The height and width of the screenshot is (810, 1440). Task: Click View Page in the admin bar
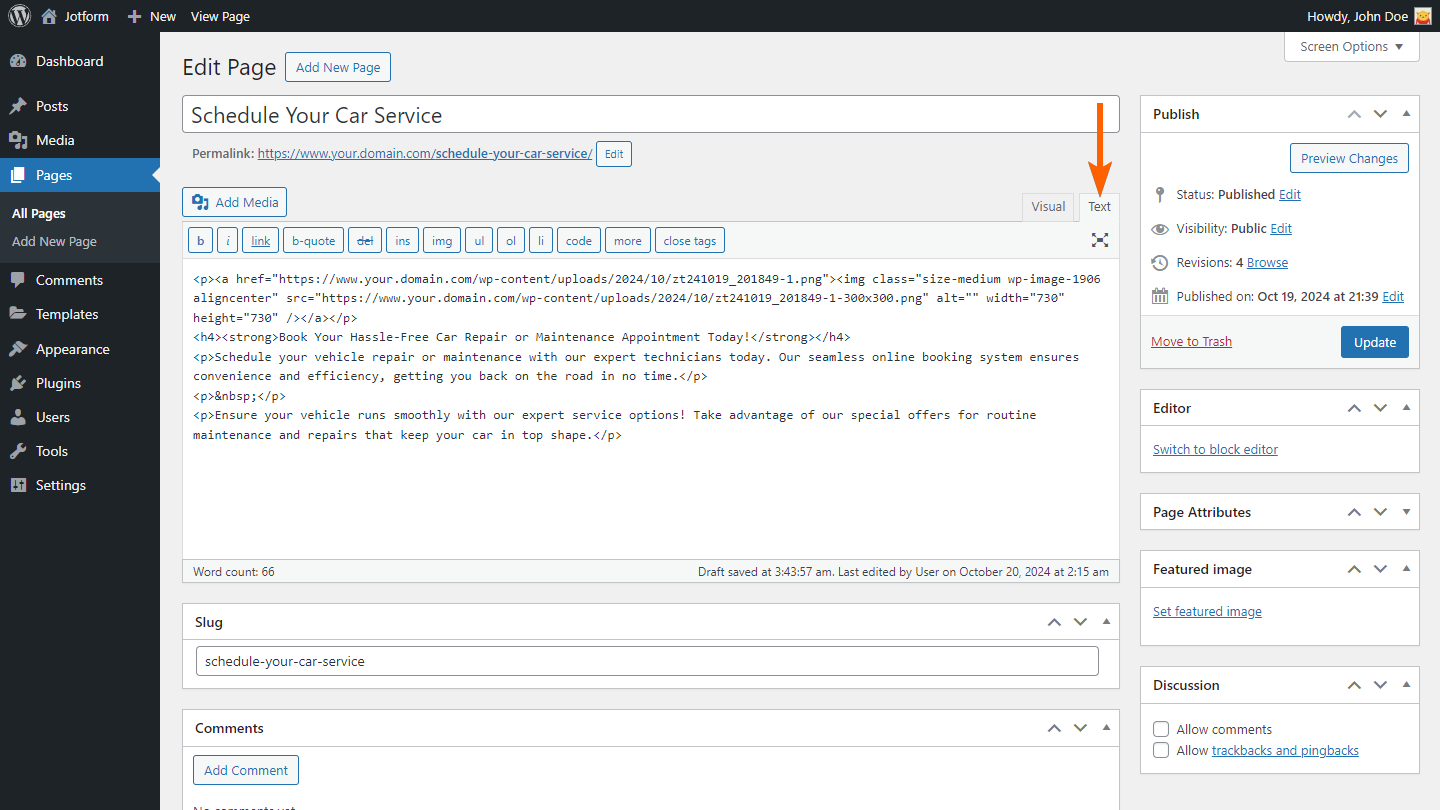220,16
